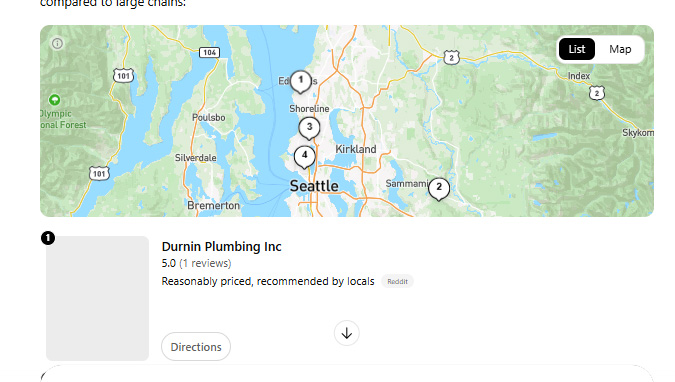Click the Directions button
This screenshot has height=382, width=675.
click(x=196, y=347)
